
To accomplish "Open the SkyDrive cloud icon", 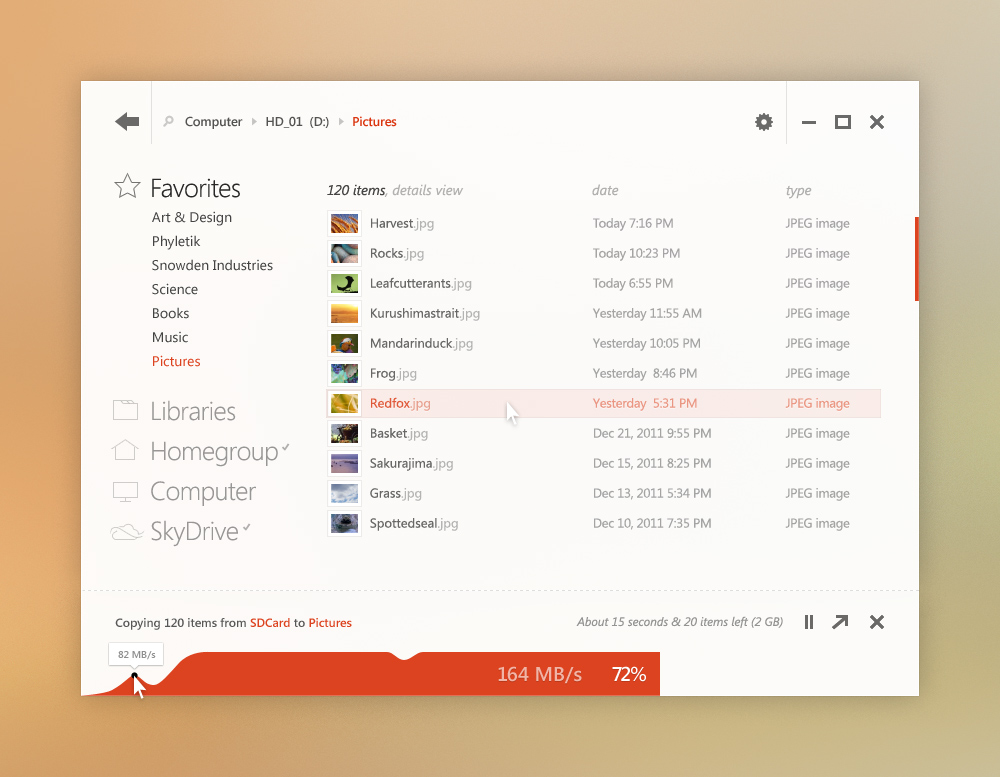I will click(126, 532).
